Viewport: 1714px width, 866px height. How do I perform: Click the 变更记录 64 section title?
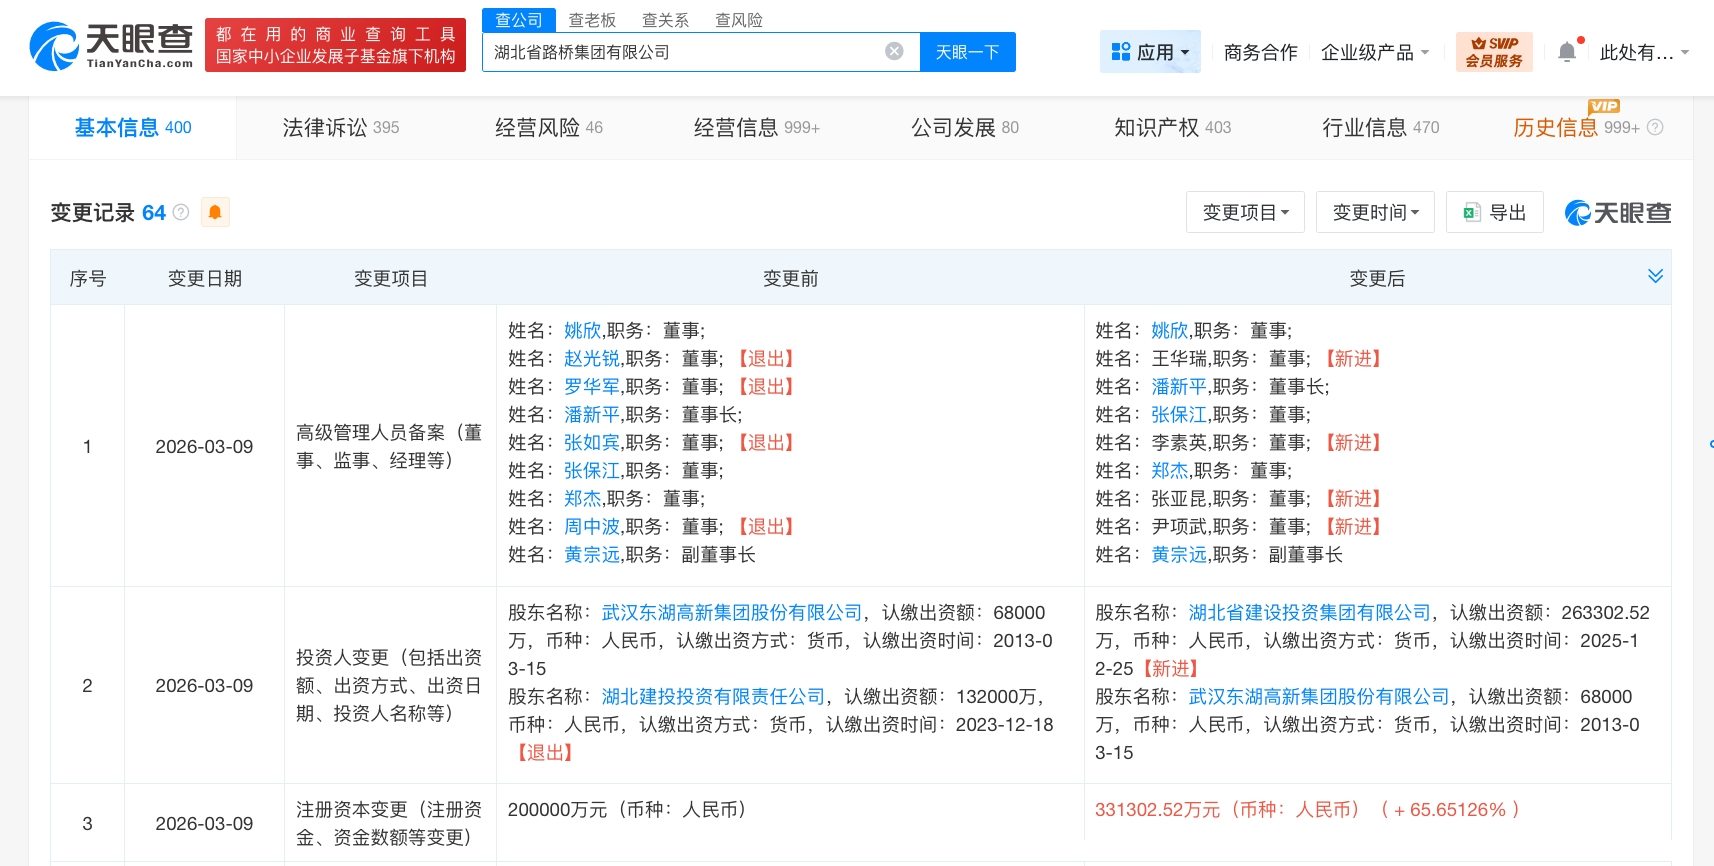(x=108, y=212)
